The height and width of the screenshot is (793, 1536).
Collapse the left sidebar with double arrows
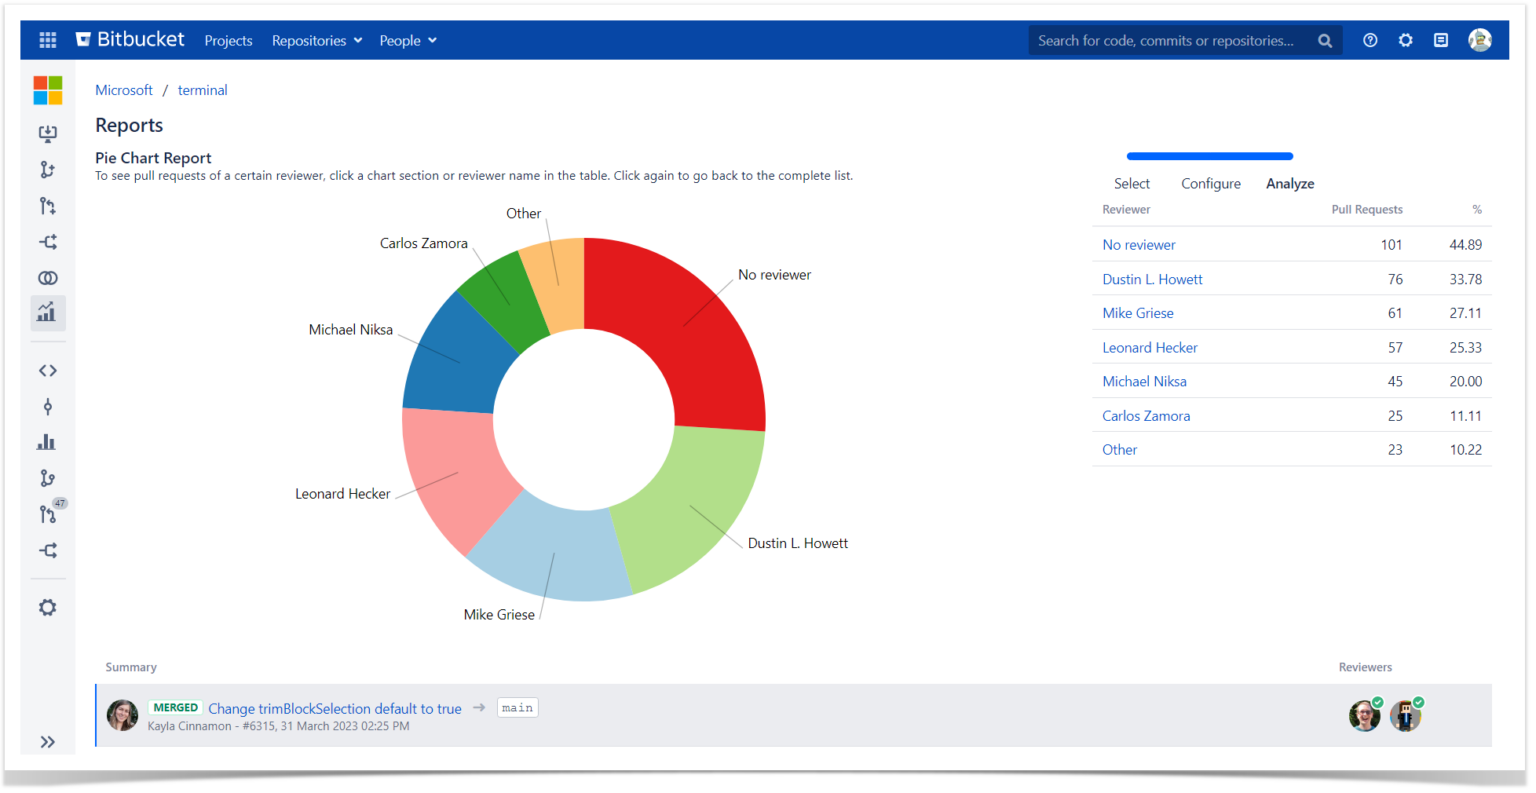coord(47,741)
